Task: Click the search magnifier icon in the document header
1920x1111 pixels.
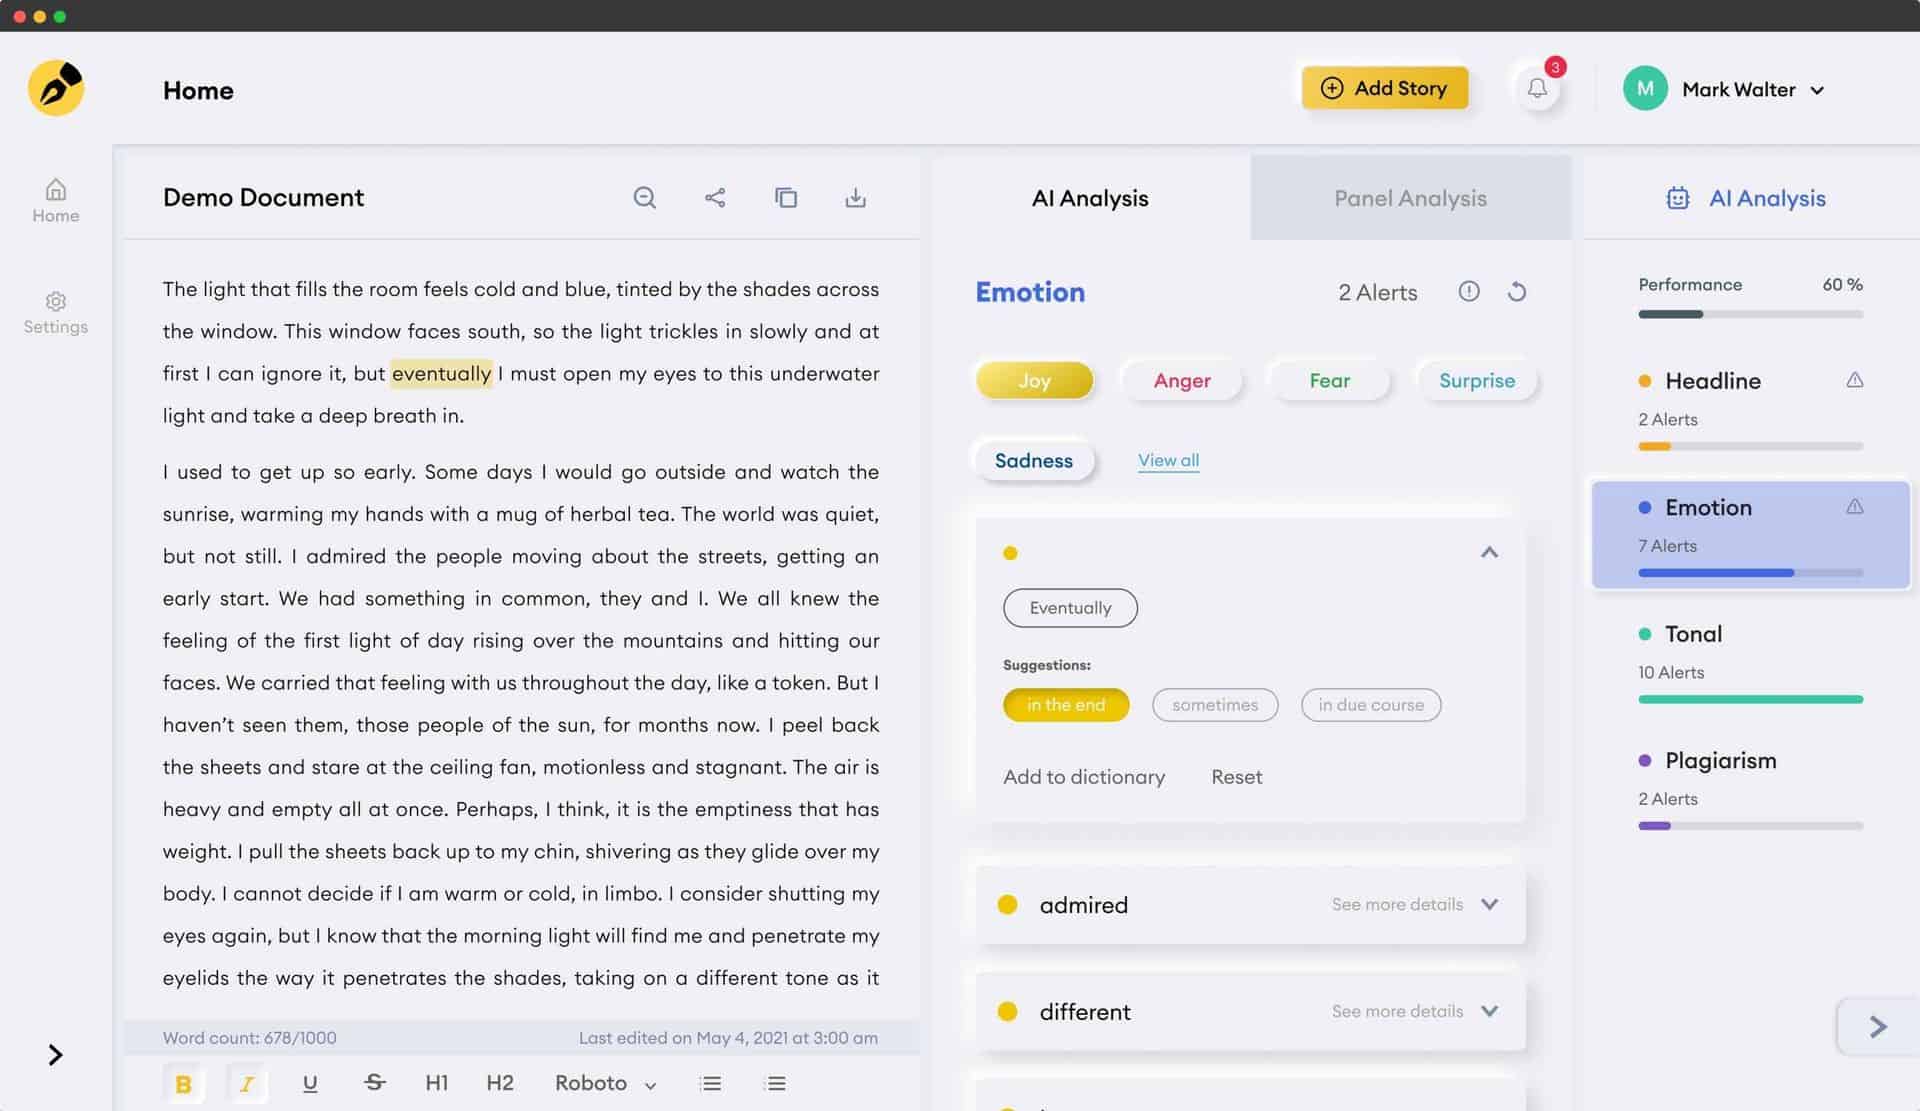Action: click(645, 198)
